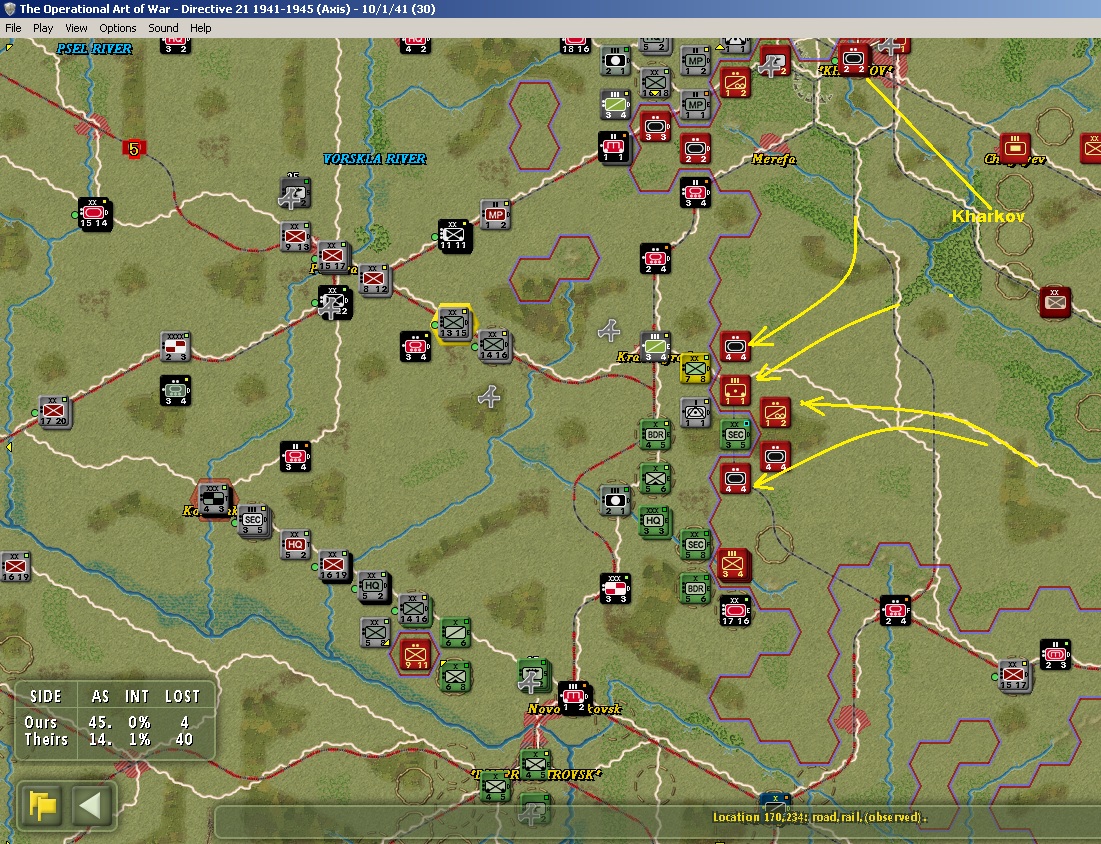Click the 'LOST' column header

click(x=183, y=697)
